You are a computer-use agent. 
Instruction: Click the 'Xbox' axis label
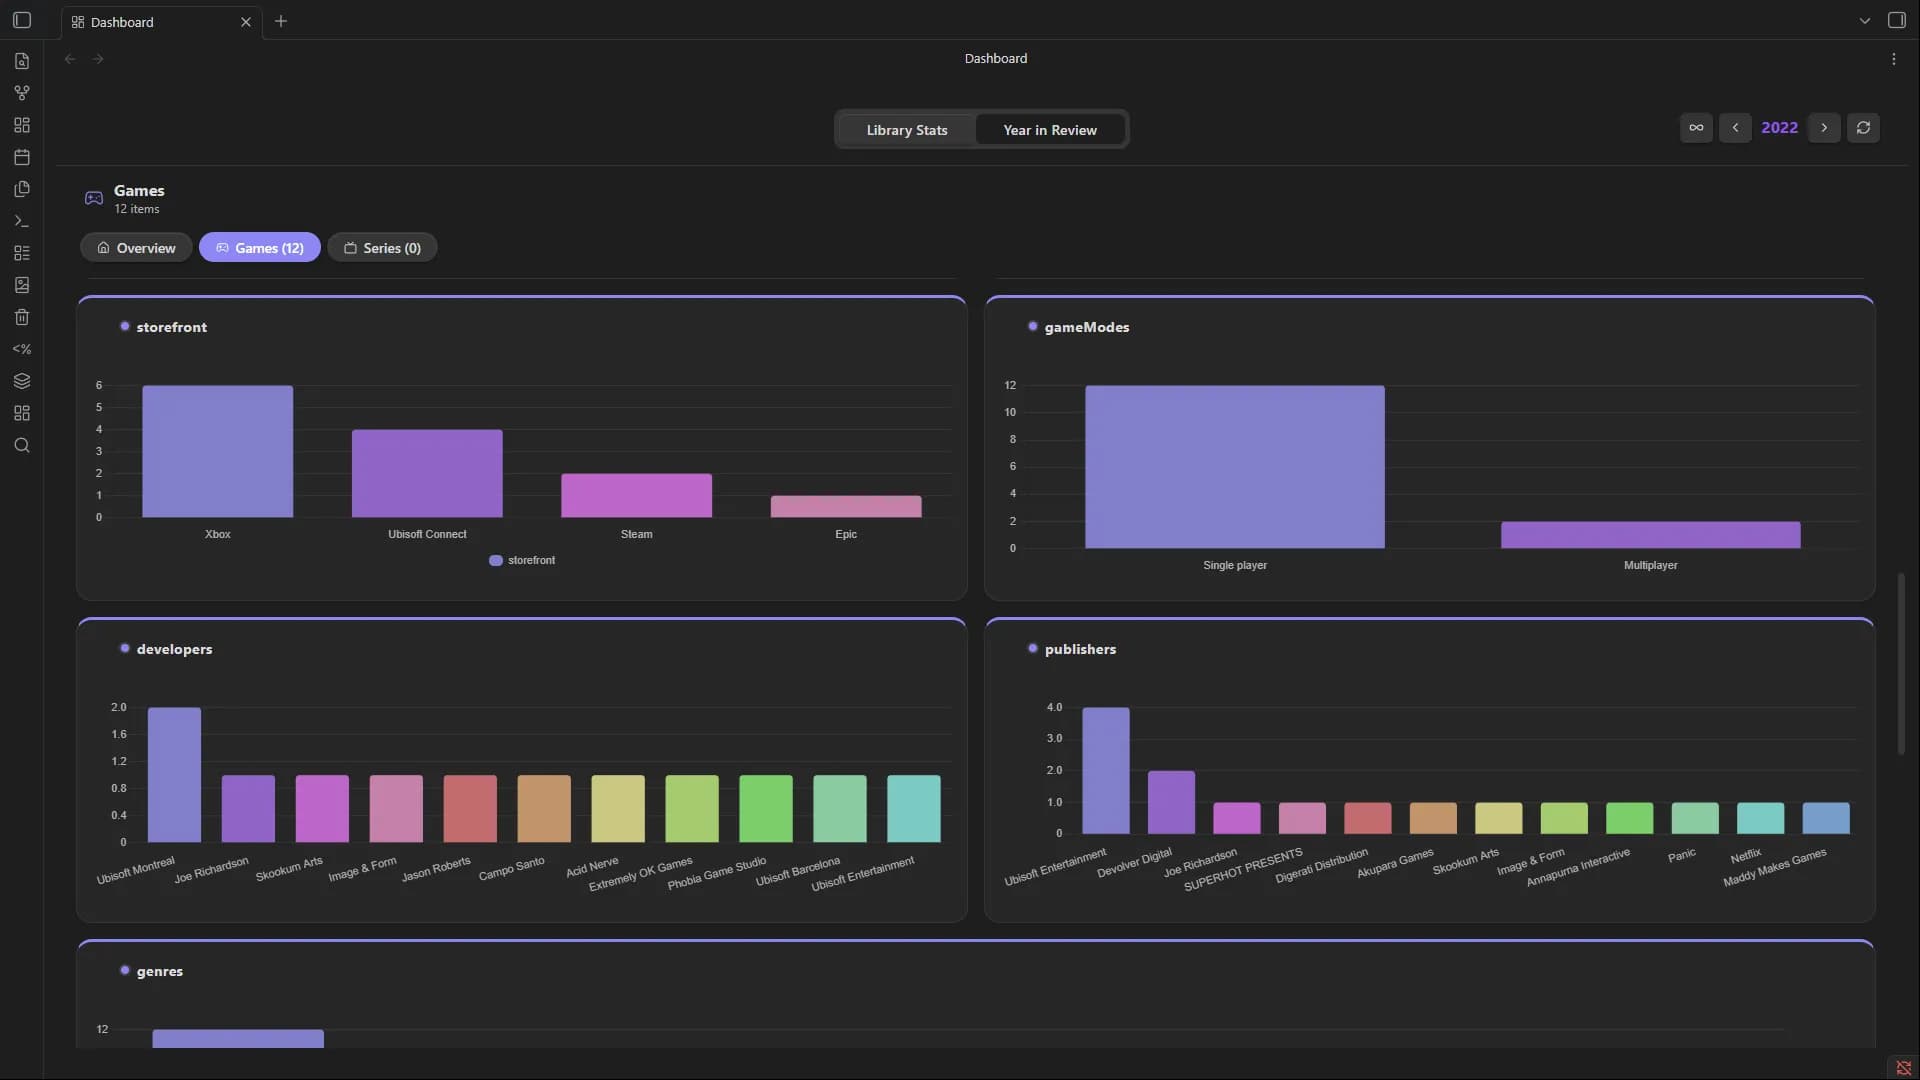click(218, 535)
